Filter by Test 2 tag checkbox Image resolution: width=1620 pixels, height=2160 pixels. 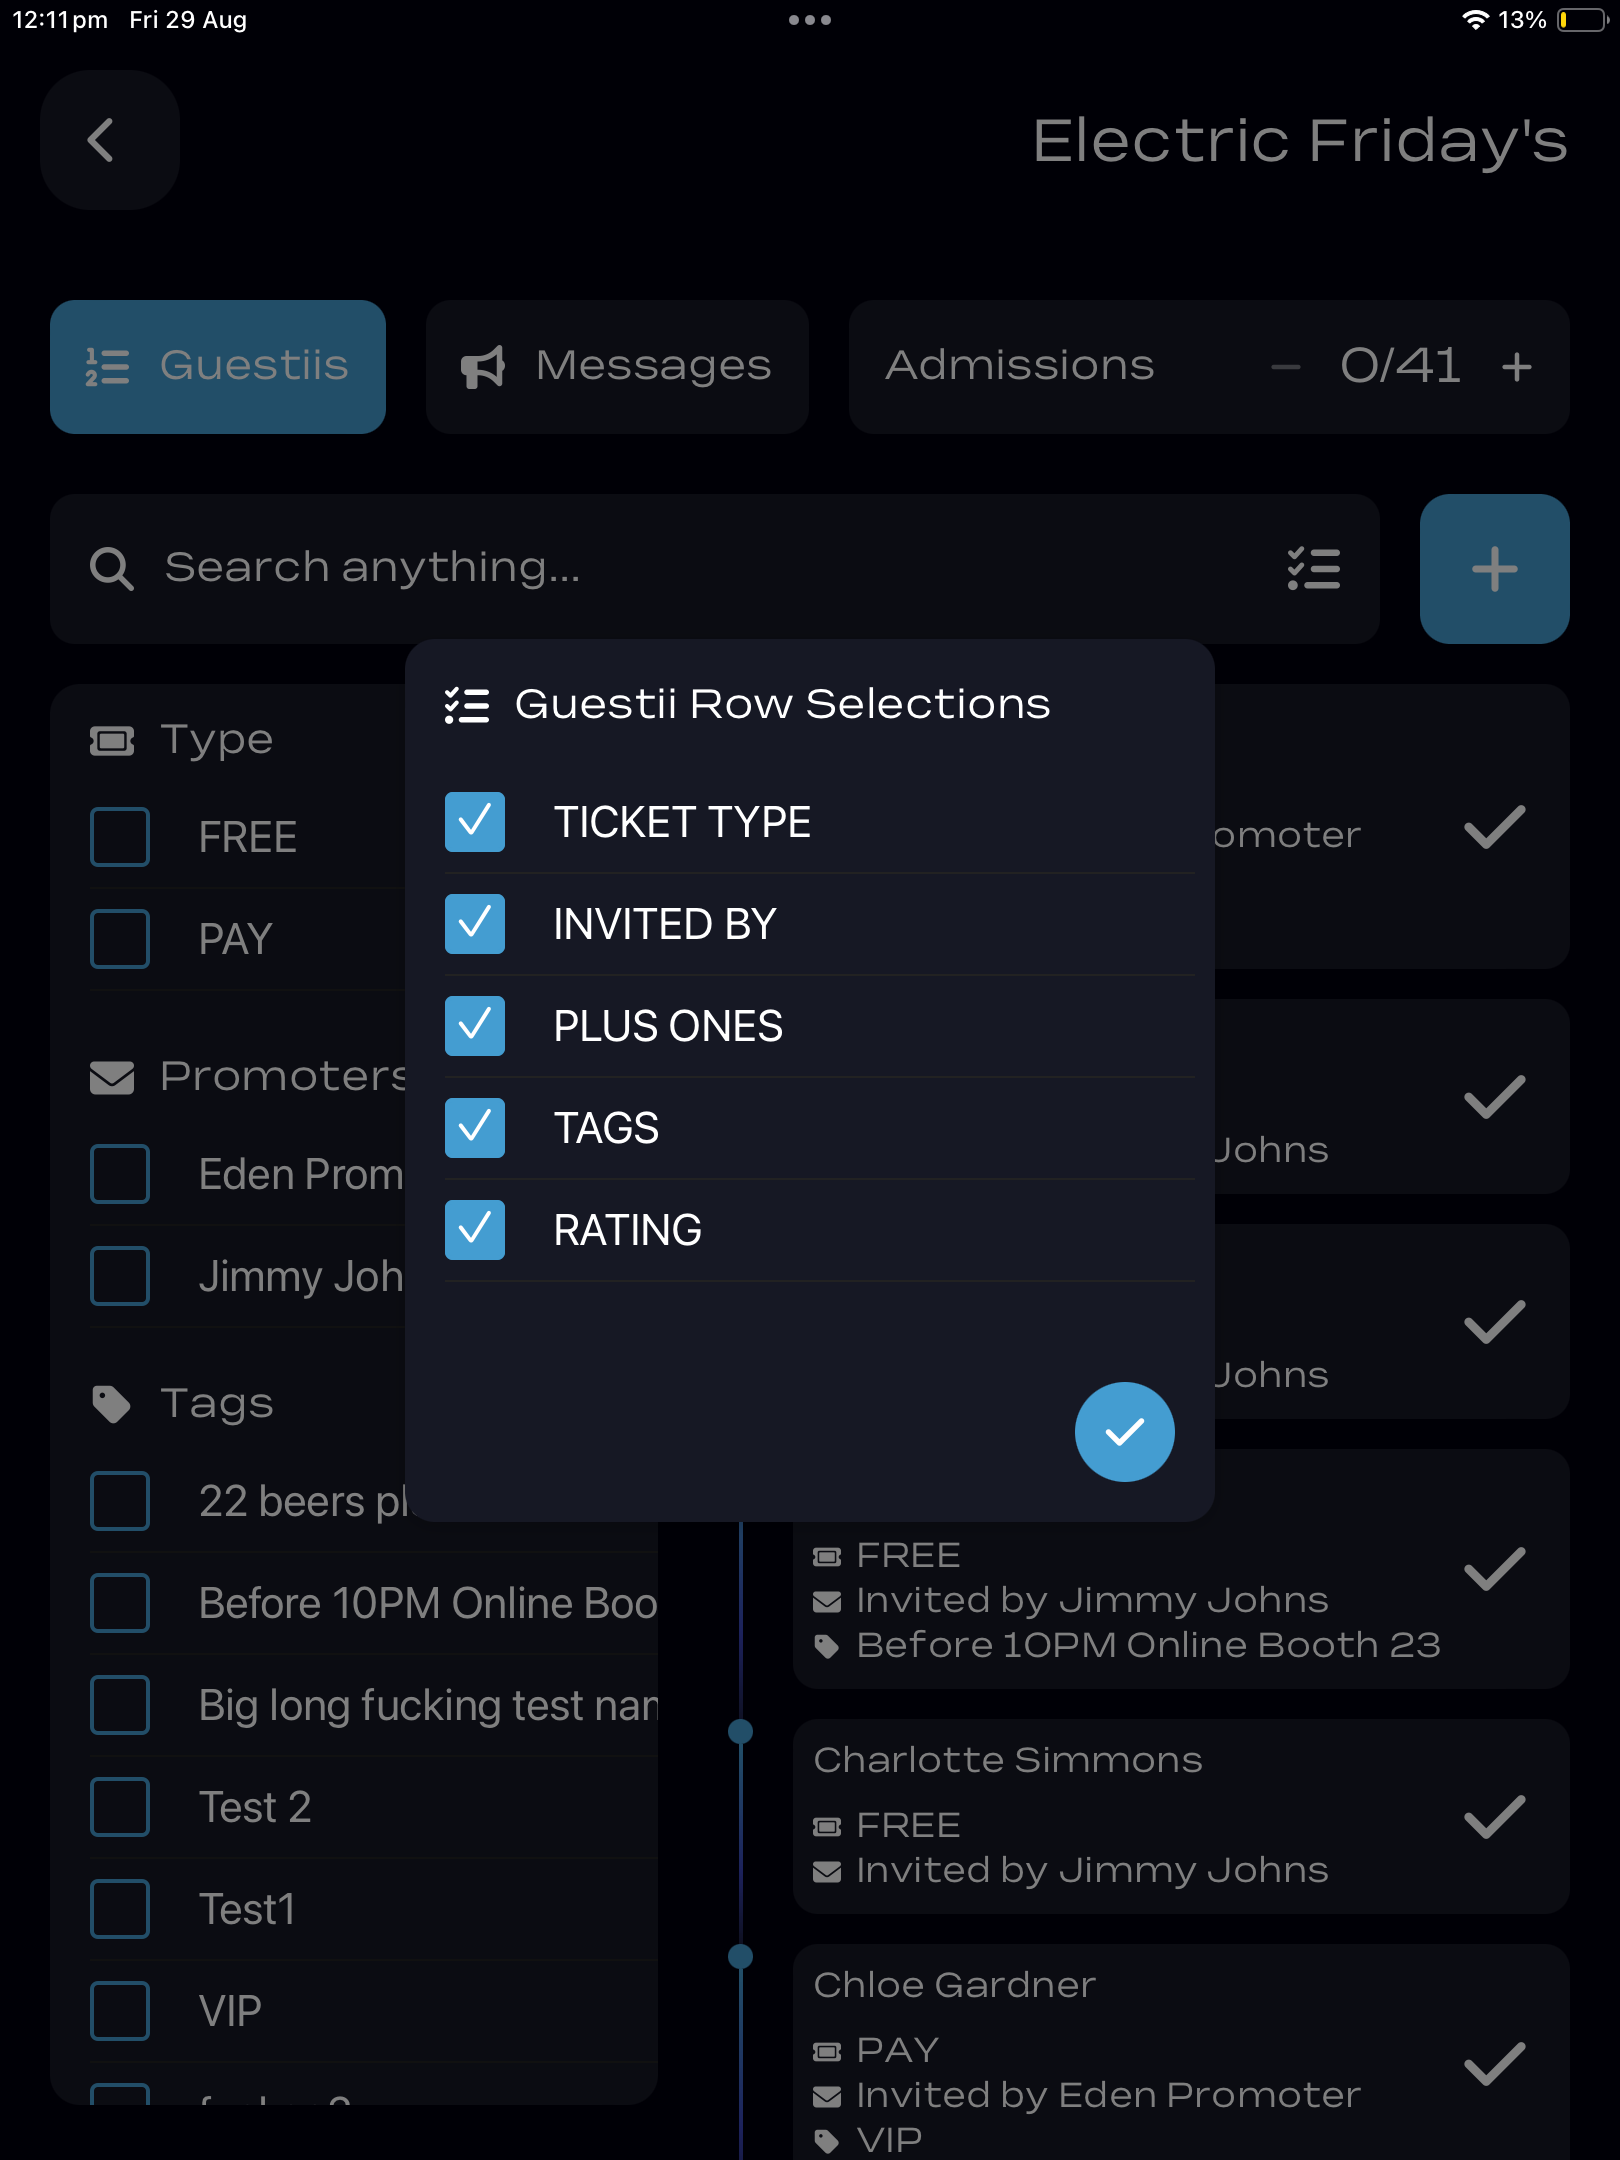coord(120,1807)
